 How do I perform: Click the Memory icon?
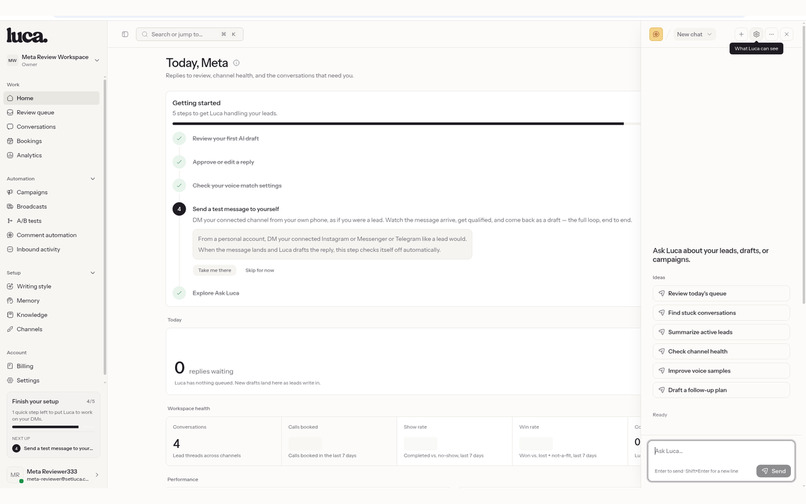pos(10,300)
